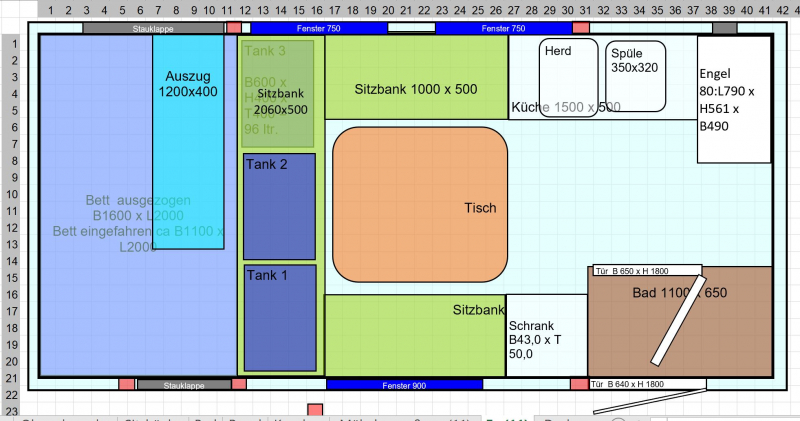Select the brown Bad 1100 x 650 shape
Image resolution: width=800 pixels, height=421 pixels.
pyautogui.click(x=680, y=321)
